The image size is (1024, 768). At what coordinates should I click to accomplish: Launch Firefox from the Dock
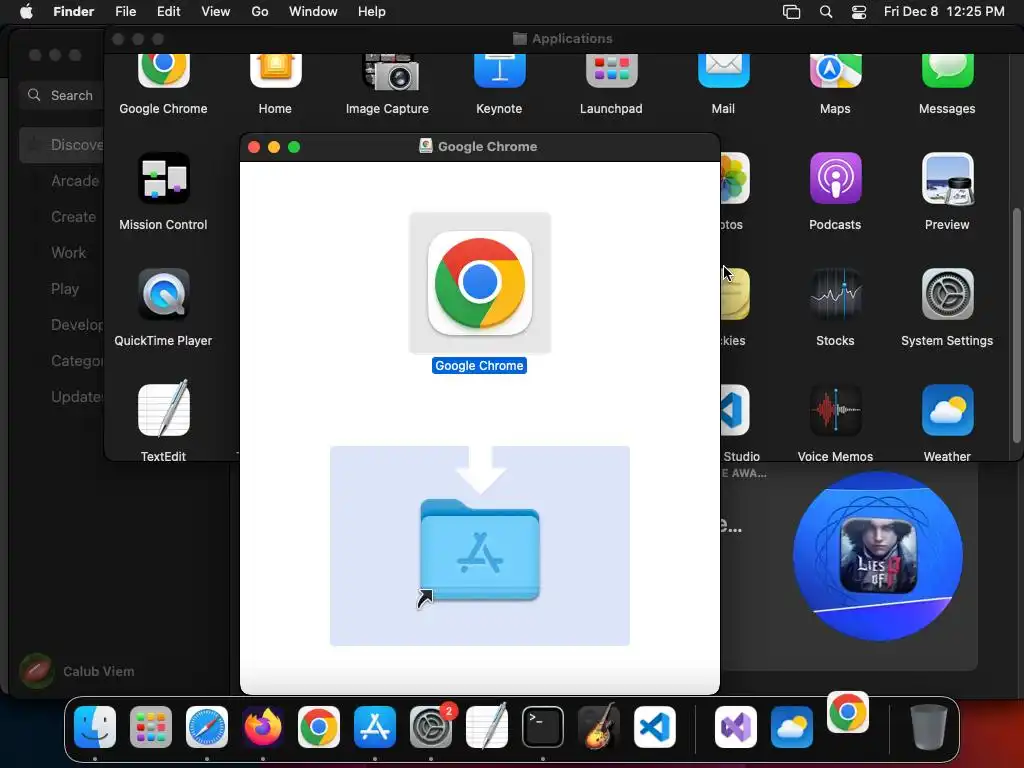pos(263,727)
